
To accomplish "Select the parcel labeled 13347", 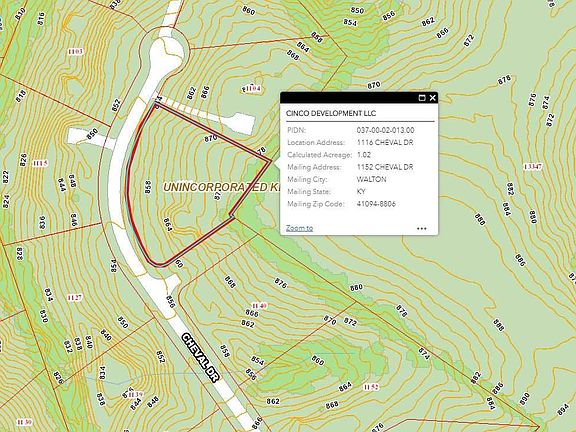I will tap(533, 167).
